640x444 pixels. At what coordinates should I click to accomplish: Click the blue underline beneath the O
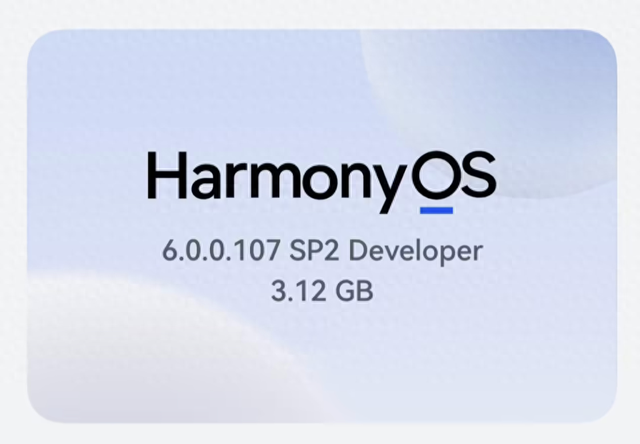(436, 210)
